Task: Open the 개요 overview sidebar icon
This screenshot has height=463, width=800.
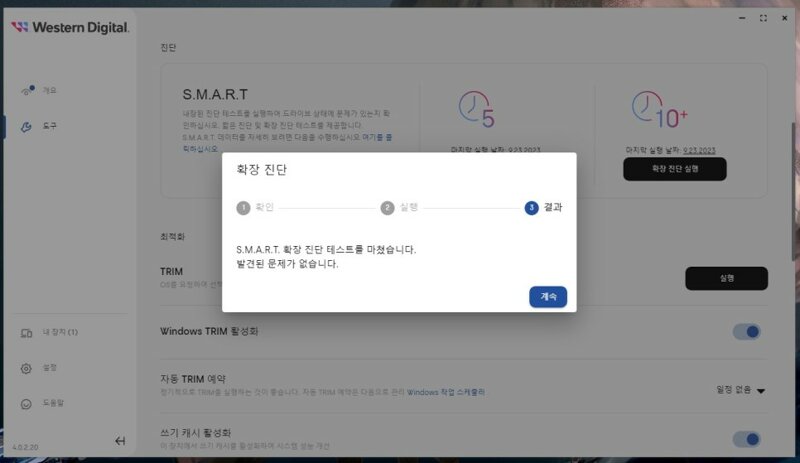Action: click(x=28, y=91)
